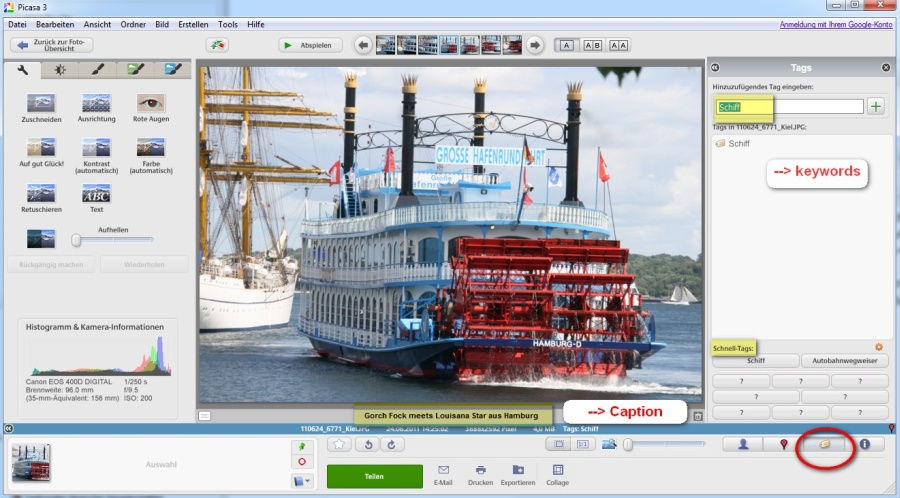The height and width of the screenshot is (498, 900).
Task: Toggle caption visibility icon below photo
Action: point(204,416)
